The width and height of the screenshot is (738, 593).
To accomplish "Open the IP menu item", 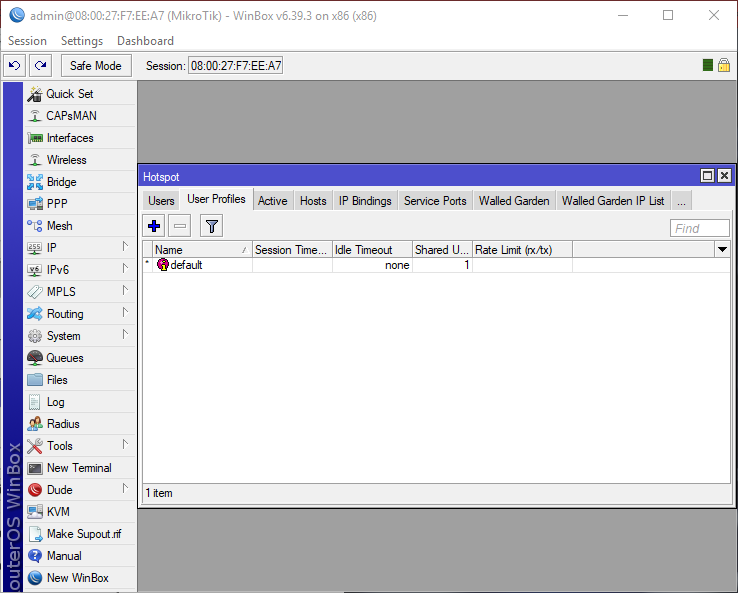I will [x=80, y=248].
